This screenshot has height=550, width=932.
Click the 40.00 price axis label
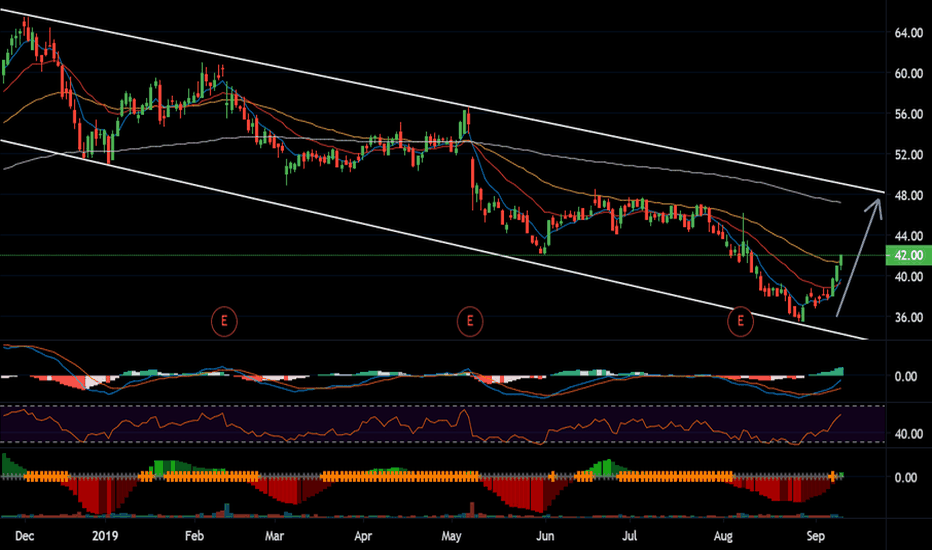pyautogui.click(x=909, y=276)
